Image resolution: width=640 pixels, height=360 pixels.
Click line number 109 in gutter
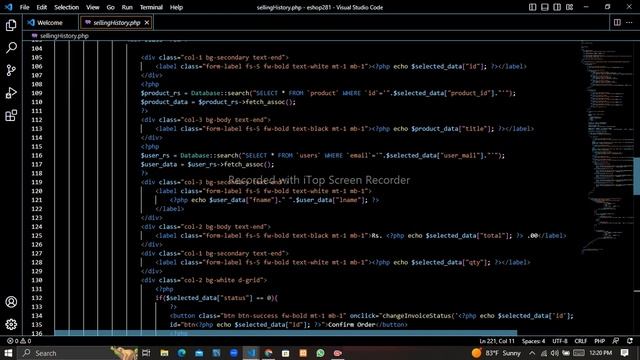pyautogui.click(x=37, y=93)
